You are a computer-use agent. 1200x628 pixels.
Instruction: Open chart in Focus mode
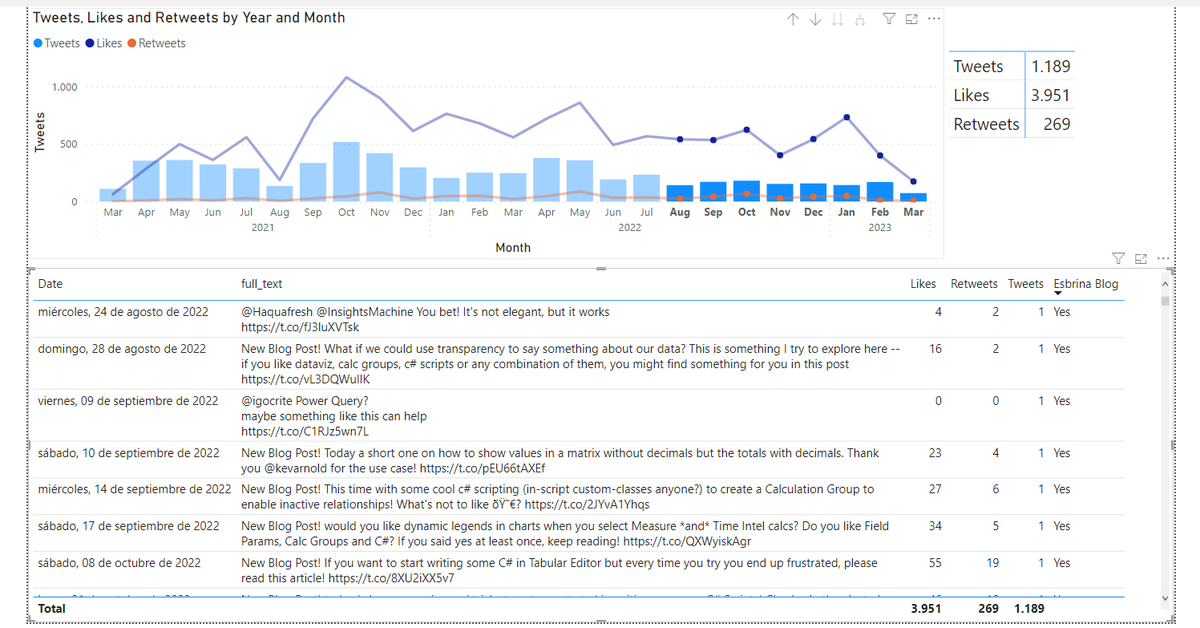(911, 19)
